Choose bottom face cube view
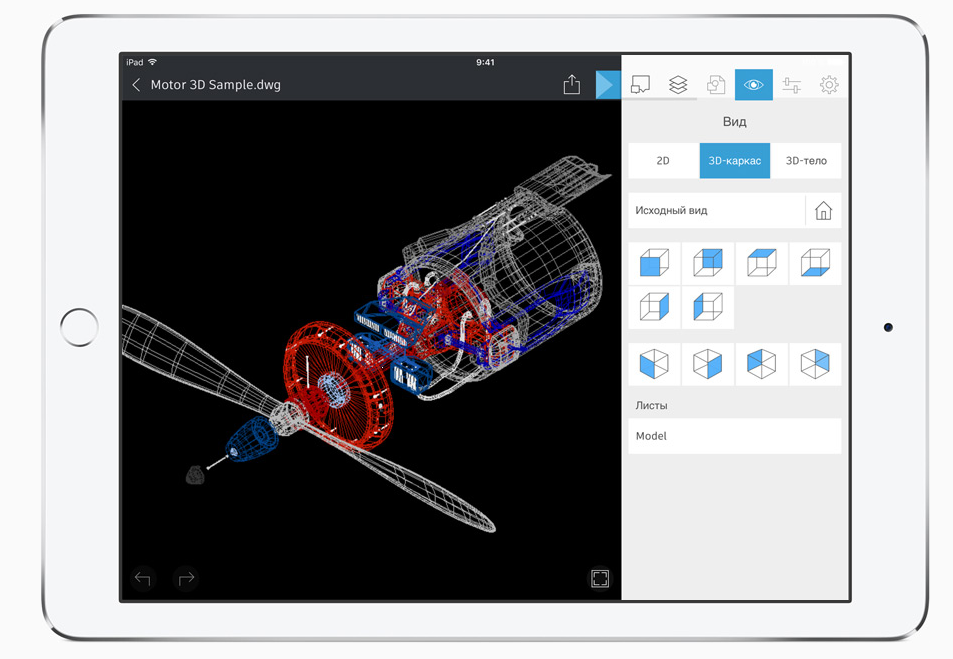Screen dimensions: 953x659 (815, 263)
